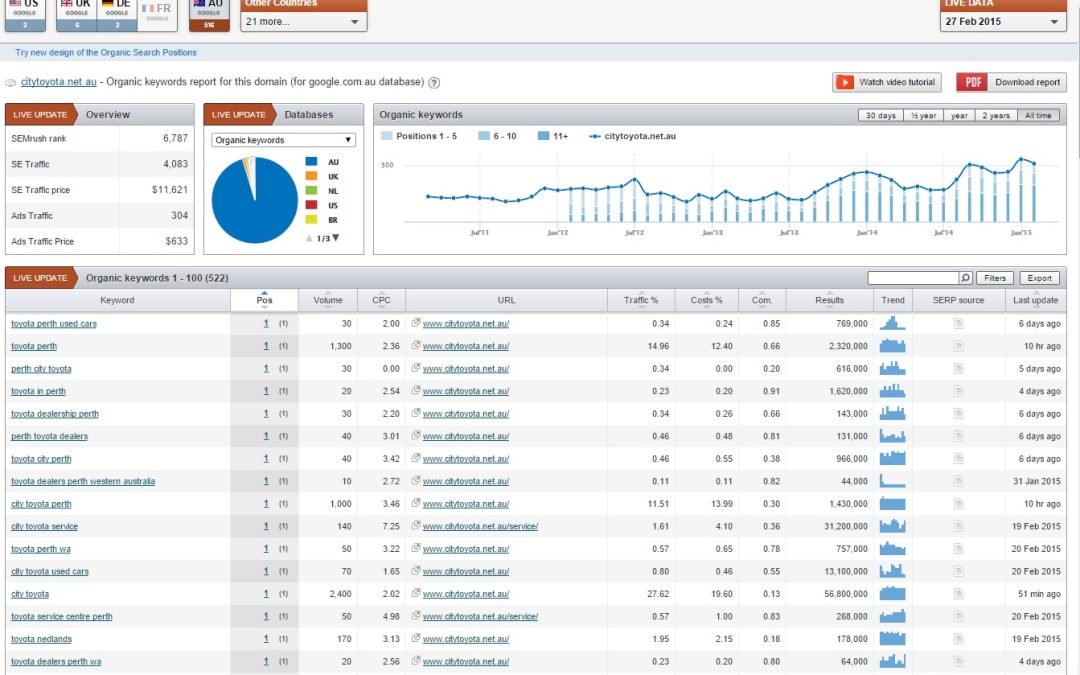Open keyword link city toyota service

tap(44, 526)
